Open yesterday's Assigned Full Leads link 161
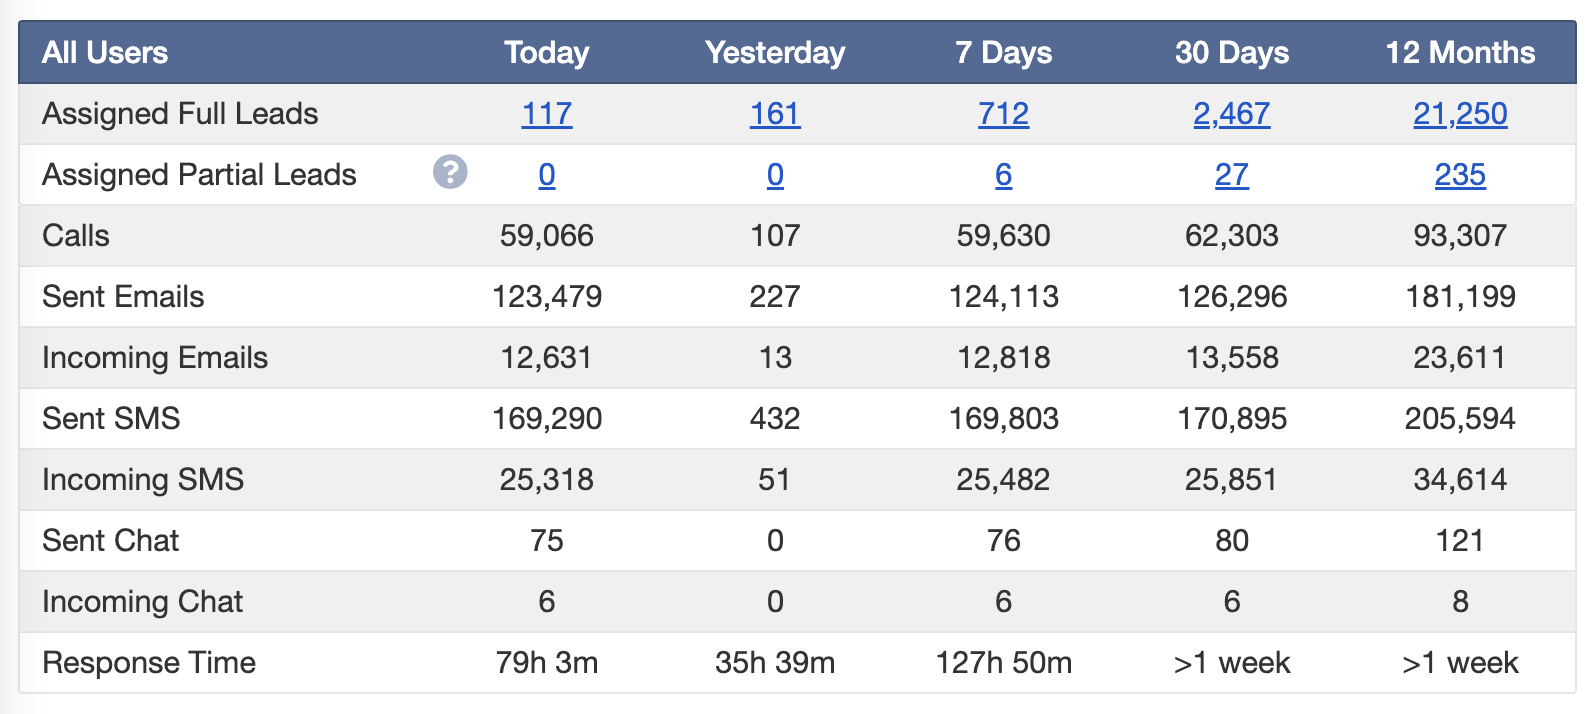This screenshot has width=1596, height=714. (x=775, y=114)
